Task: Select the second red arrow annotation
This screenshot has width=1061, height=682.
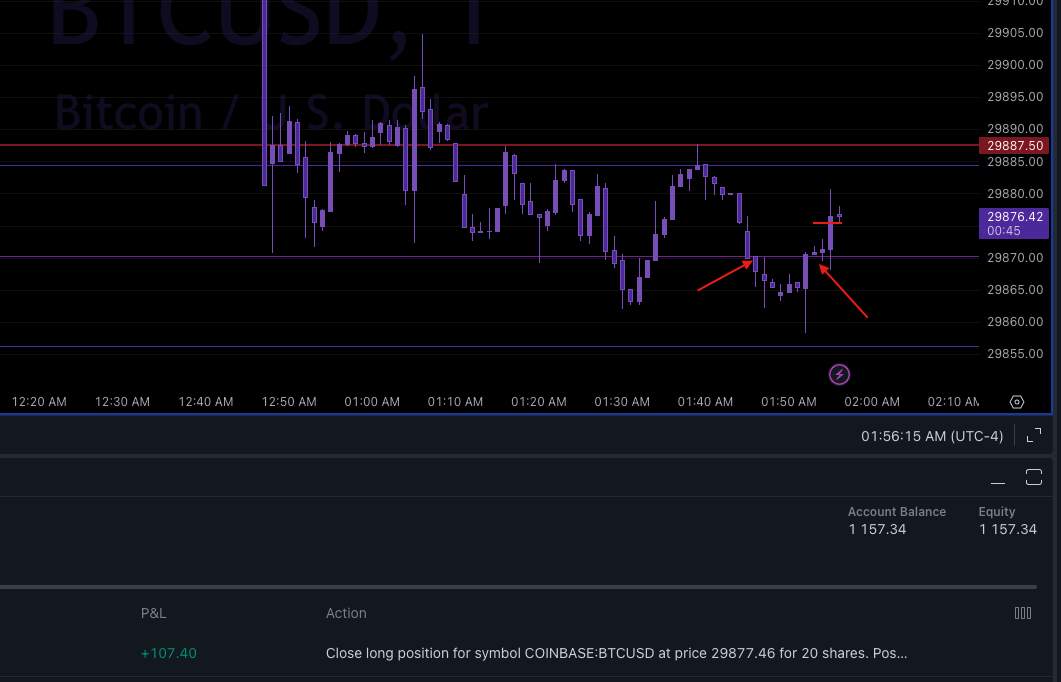Action: pos(845,290)
